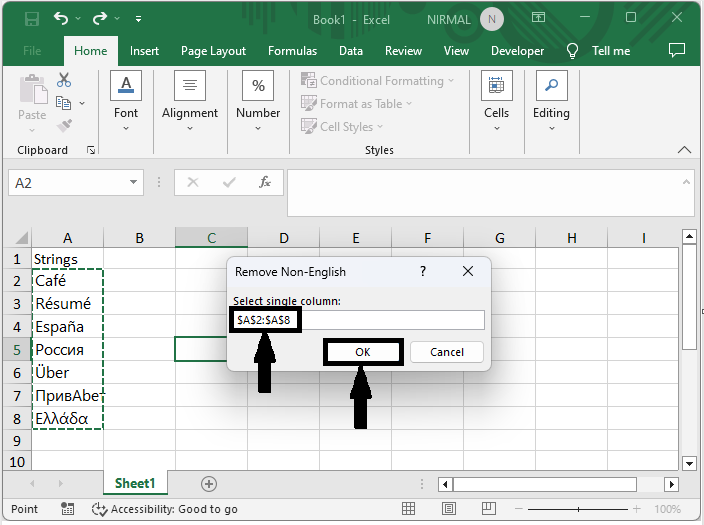Screen dimensions: 704x525
Task: Click the macro recording icon in status bar
Action: tap(68, 509)
